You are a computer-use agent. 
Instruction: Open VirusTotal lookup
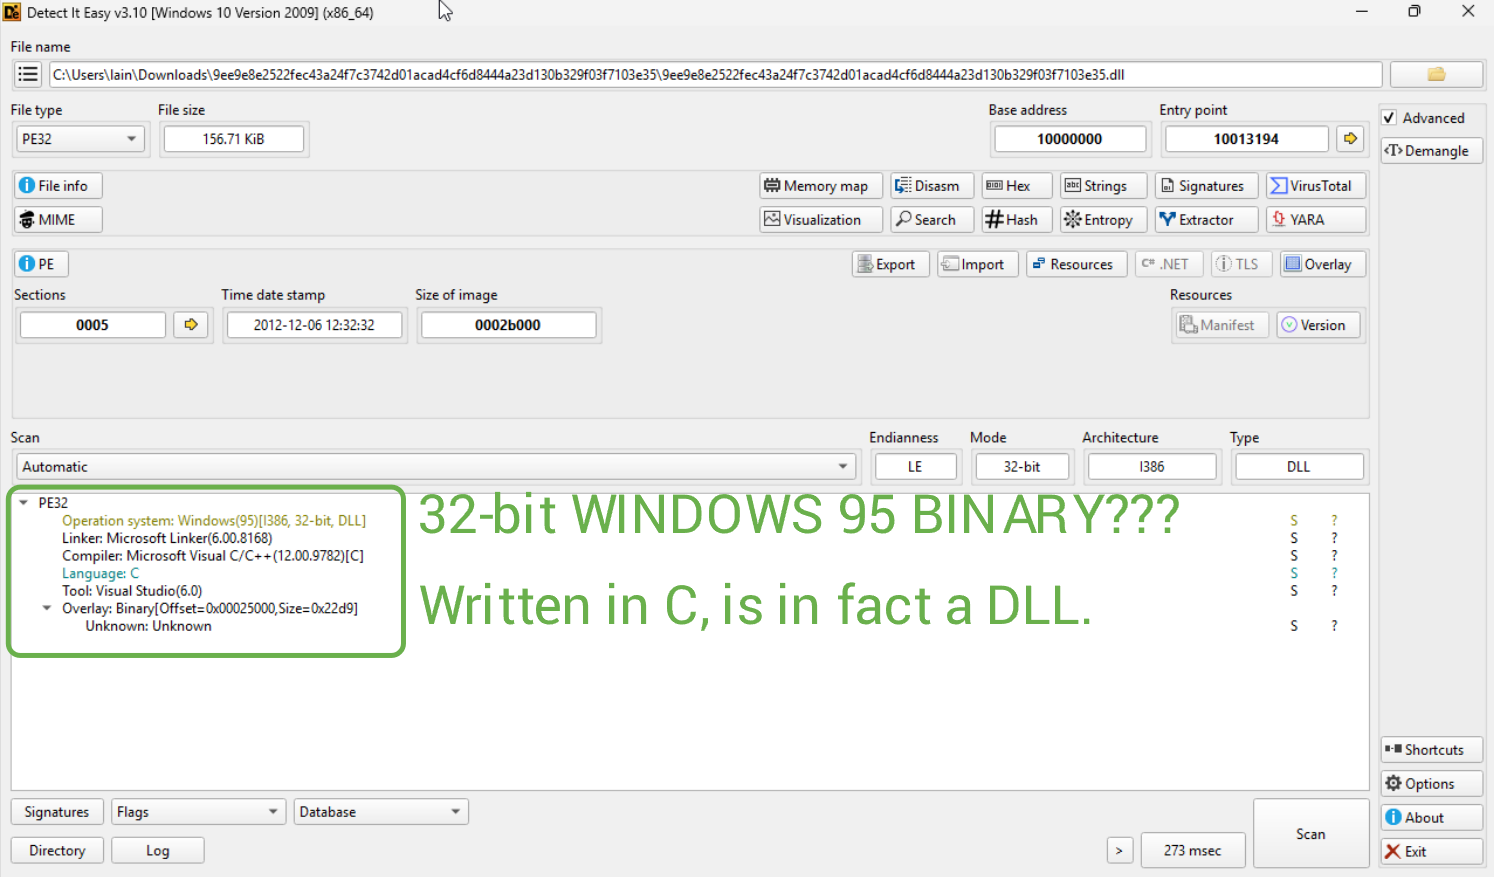[x=1315, y=186]
